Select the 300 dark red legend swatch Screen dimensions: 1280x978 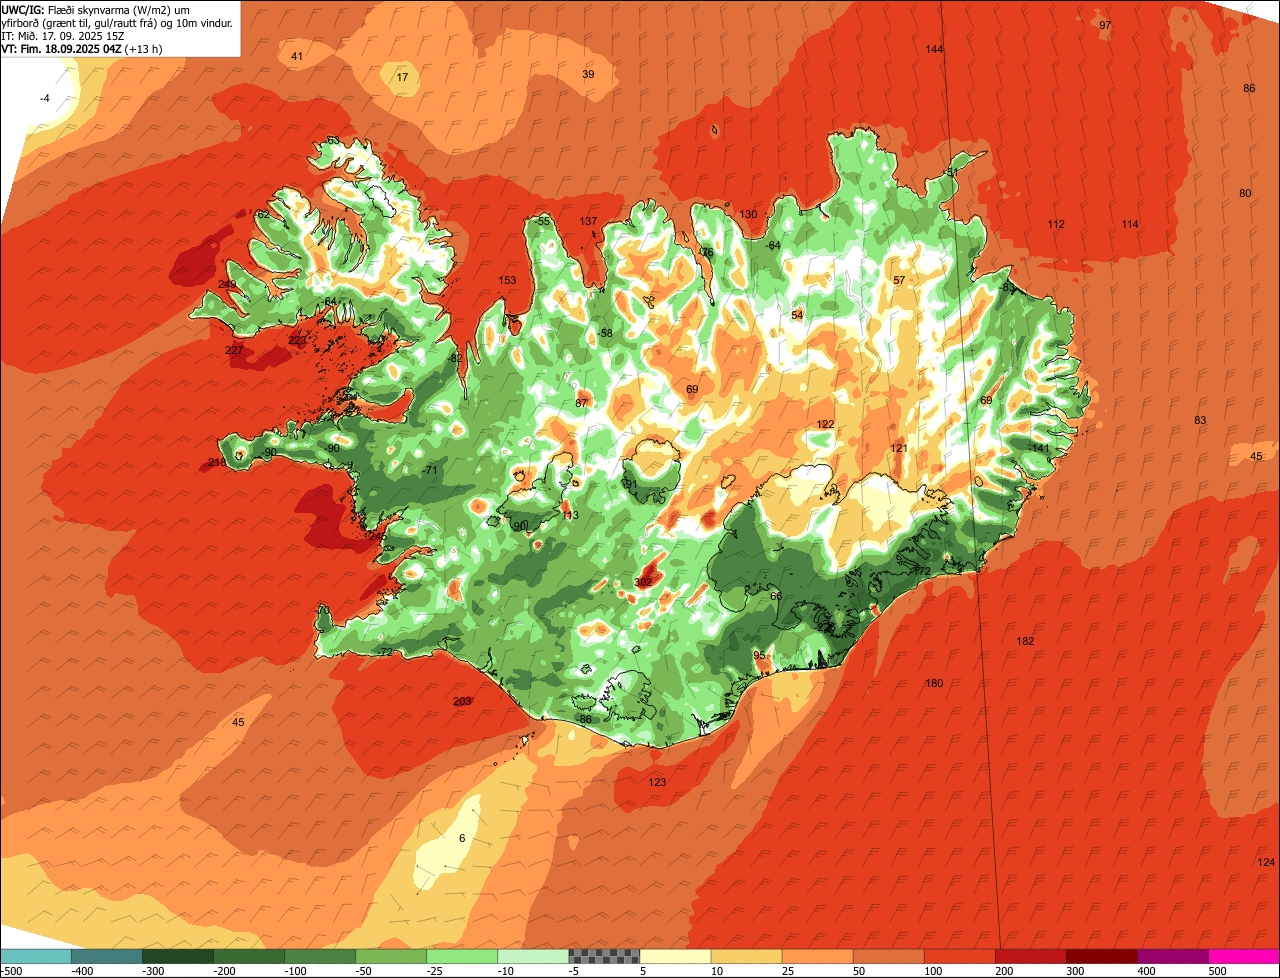[x=1100, y=956]
